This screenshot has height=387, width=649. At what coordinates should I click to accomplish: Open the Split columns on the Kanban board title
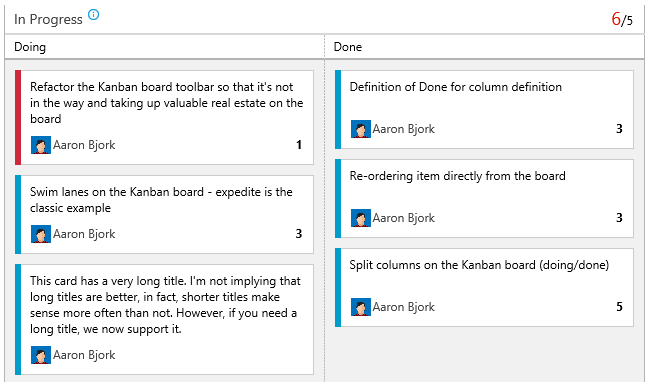(x=479, y=265)
